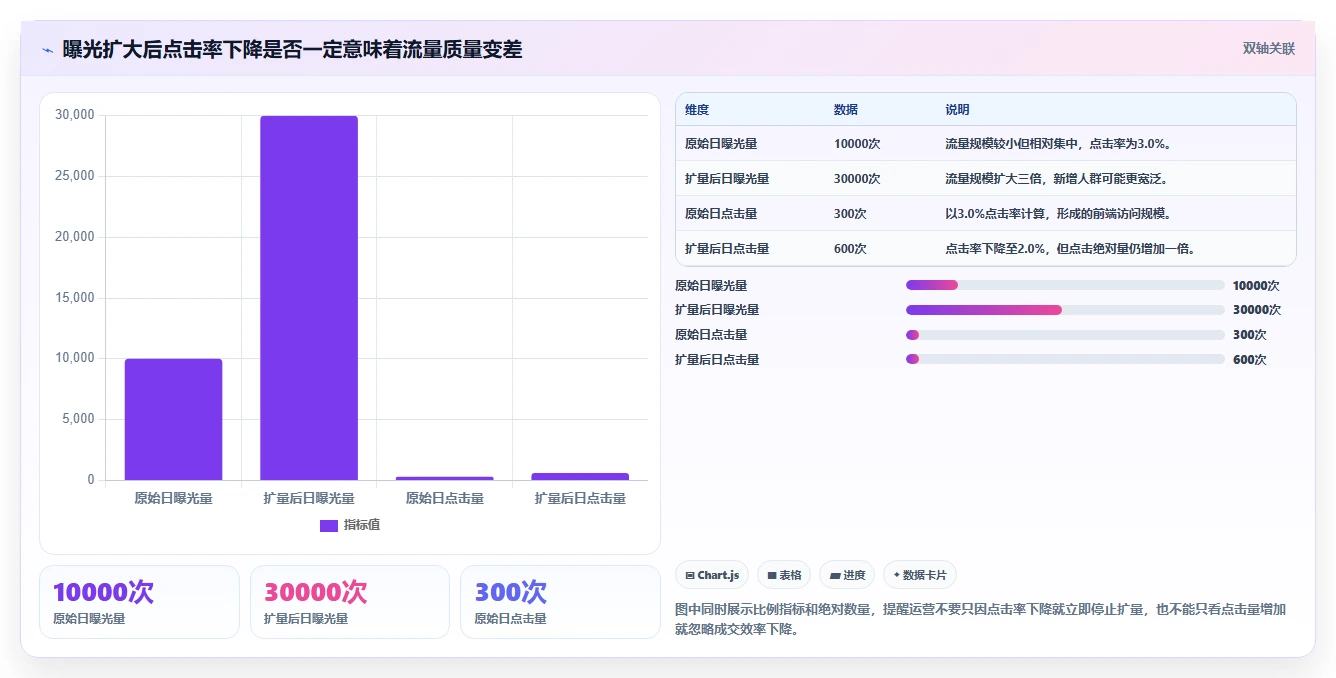This screenshot has width=1336, height=678.
Task: Click description 流量规模扩大三倍，新增人群可能更宽泛。
Action: tap(1057, 179)
